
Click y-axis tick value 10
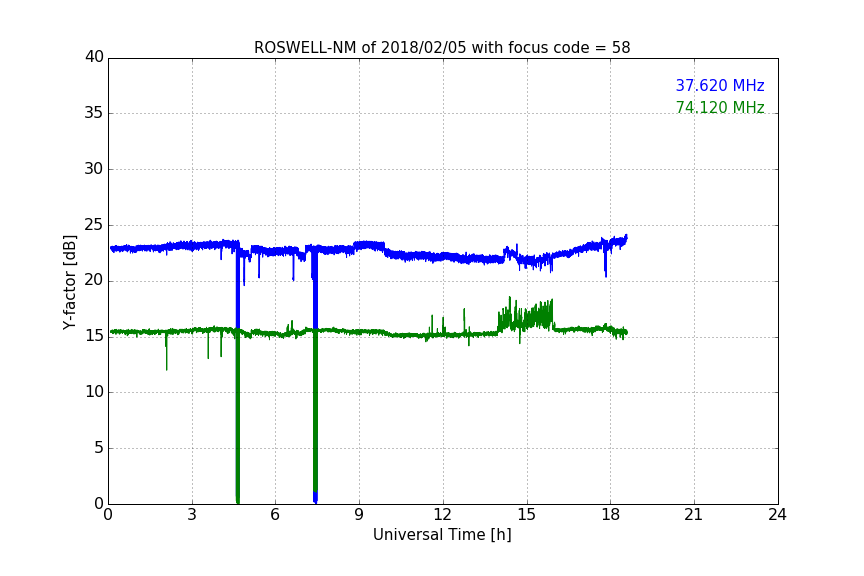coord(94,392)
